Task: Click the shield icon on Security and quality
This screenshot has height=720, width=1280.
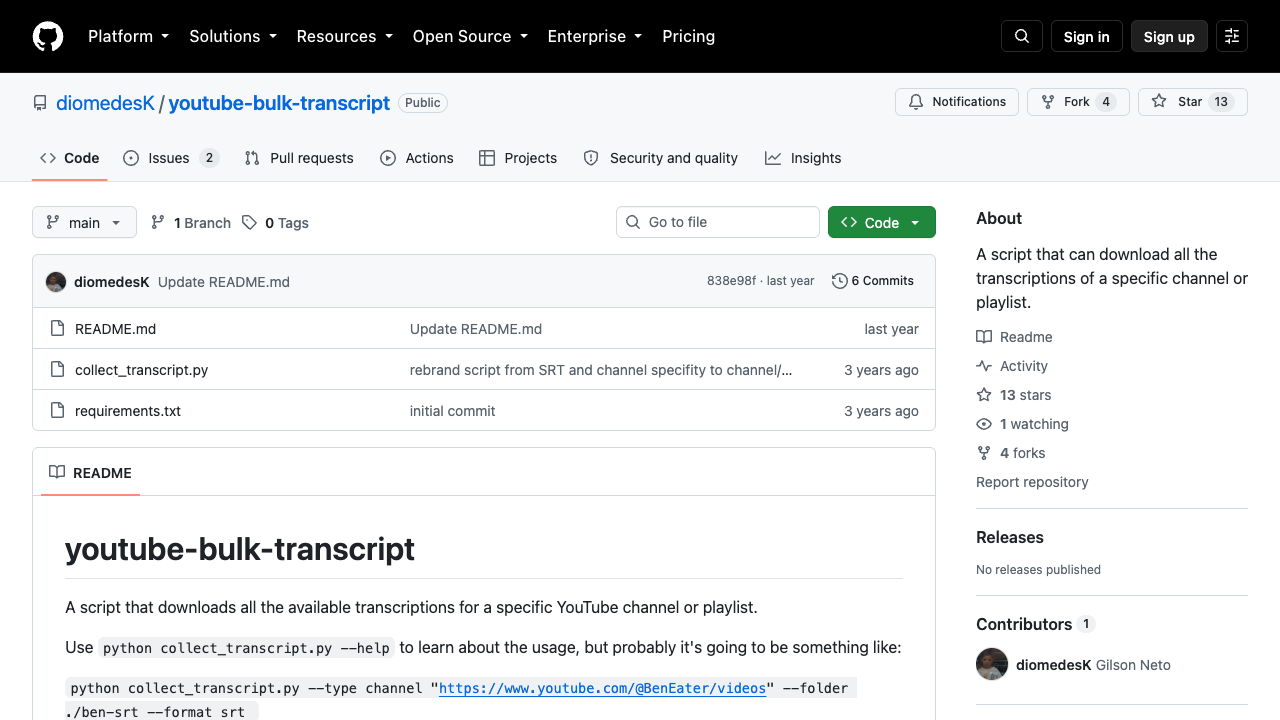Action: tap(591, 158)
